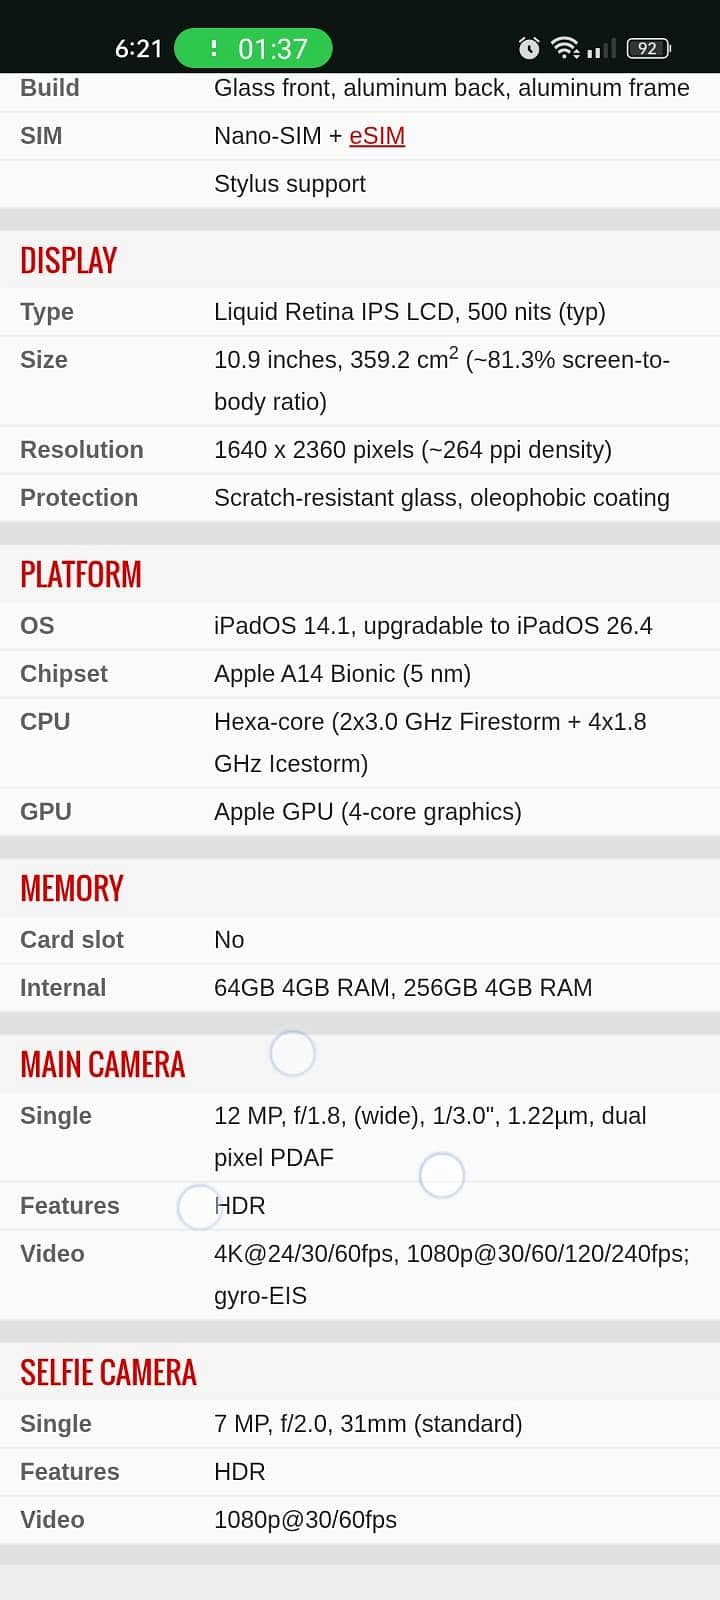
Task: Select the PLATFORM section header
Action: click(80, 574)
